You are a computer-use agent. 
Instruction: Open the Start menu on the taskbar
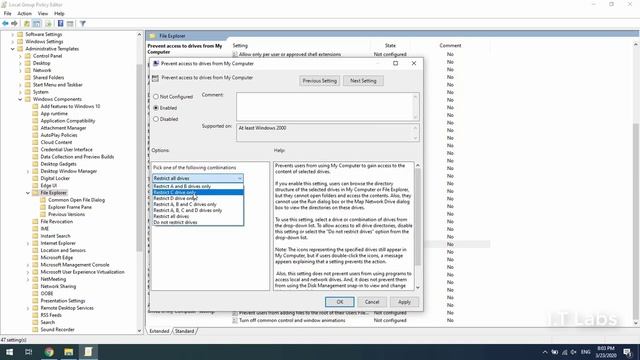9,352
